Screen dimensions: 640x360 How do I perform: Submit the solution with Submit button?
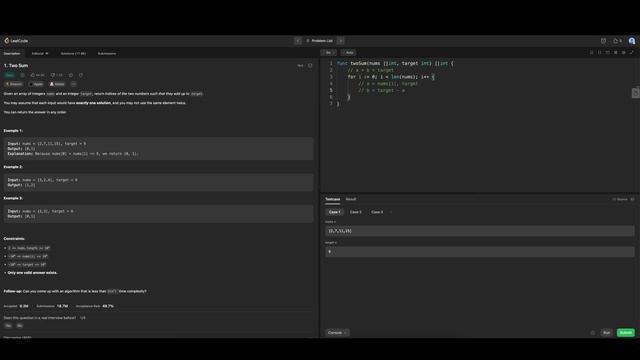click(626, 333)
